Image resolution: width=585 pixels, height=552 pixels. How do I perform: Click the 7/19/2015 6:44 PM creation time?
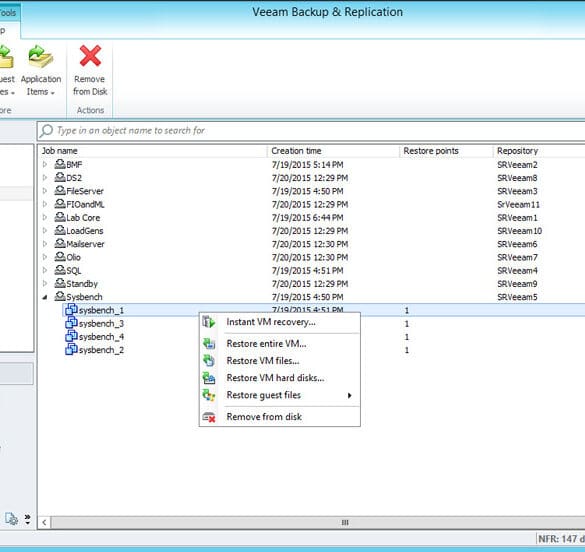(x=307, y=217)
